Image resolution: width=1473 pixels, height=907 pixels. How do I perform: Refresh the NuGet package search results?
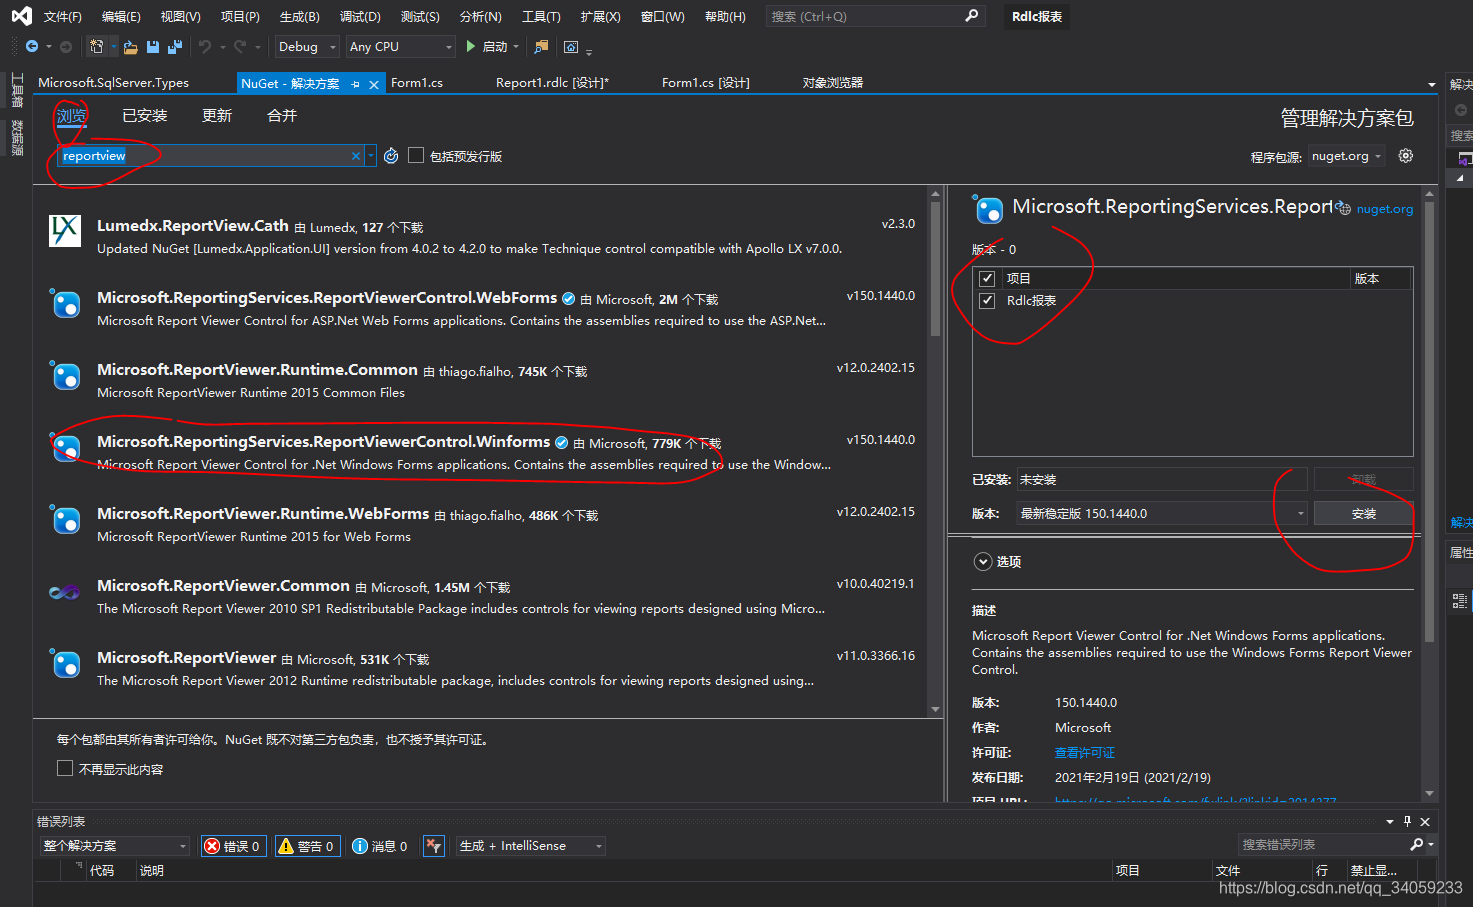coord(391,156)
